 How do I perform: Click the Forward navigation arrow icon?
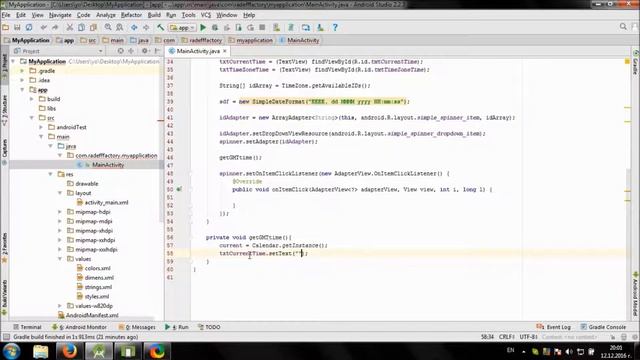(x=146, y=27)
